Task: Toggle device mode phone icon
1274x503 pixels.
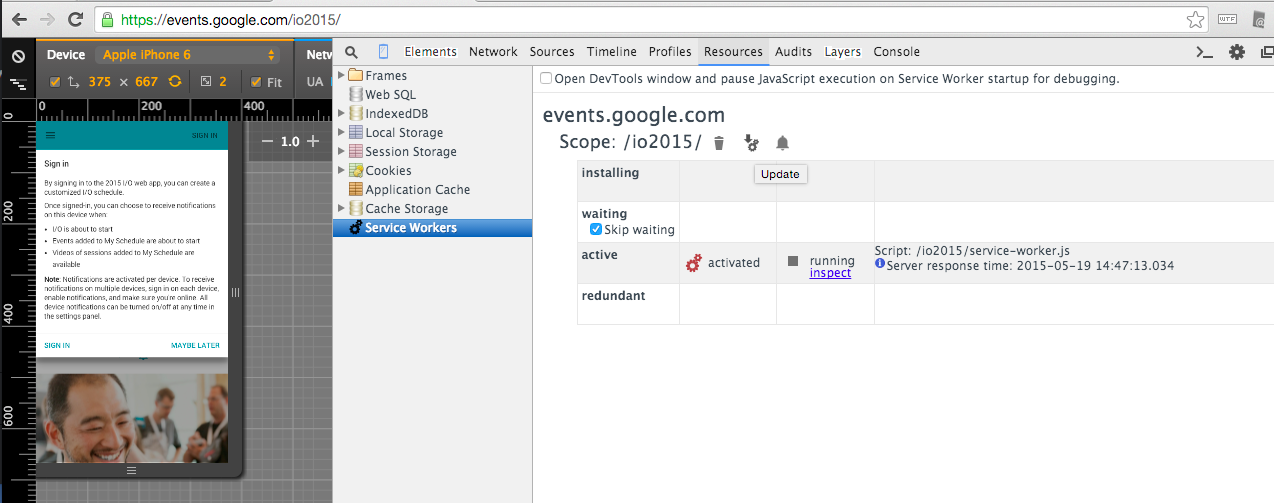Action: 383,52
